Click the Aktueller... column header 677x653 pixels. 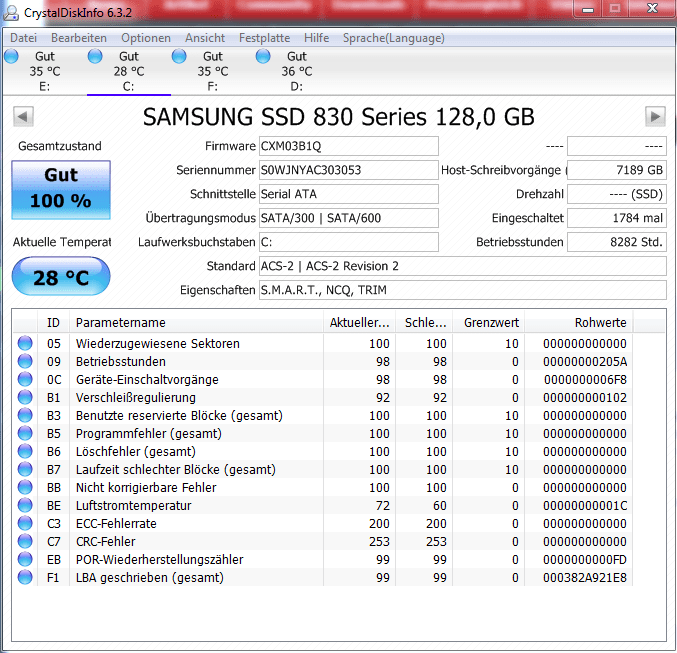(x=359, y=322)
